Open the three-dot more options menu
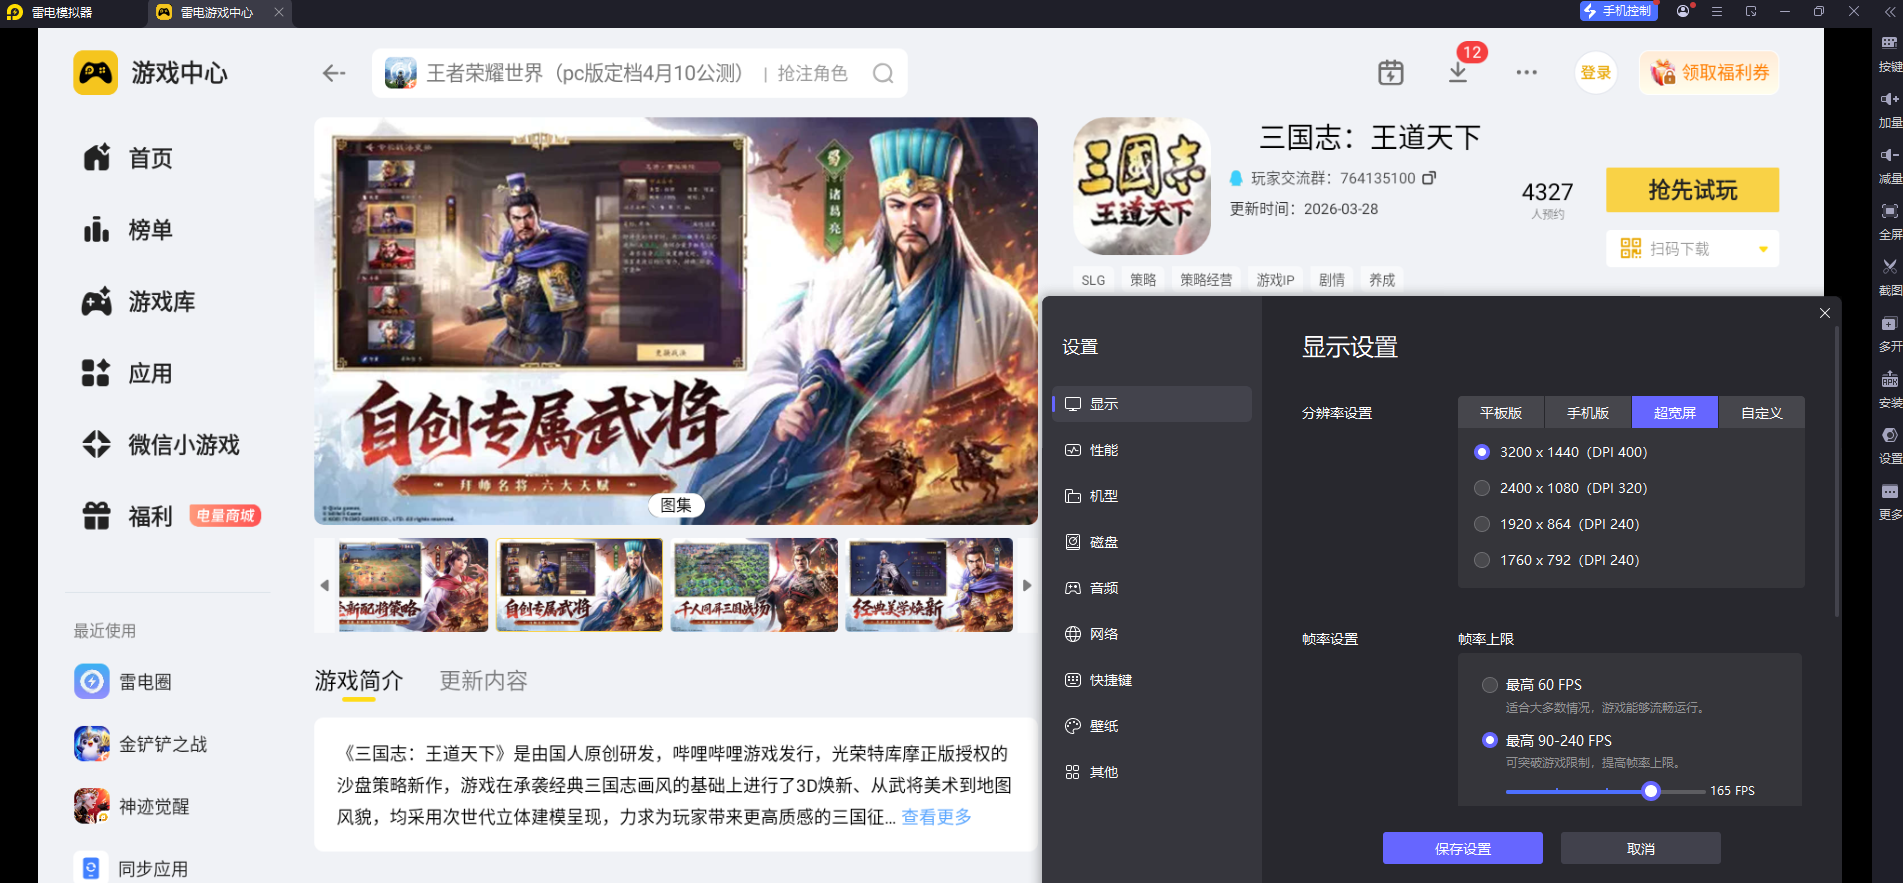The height and width of the screenshot is (883, 1903). click(x=1526, y=72)
